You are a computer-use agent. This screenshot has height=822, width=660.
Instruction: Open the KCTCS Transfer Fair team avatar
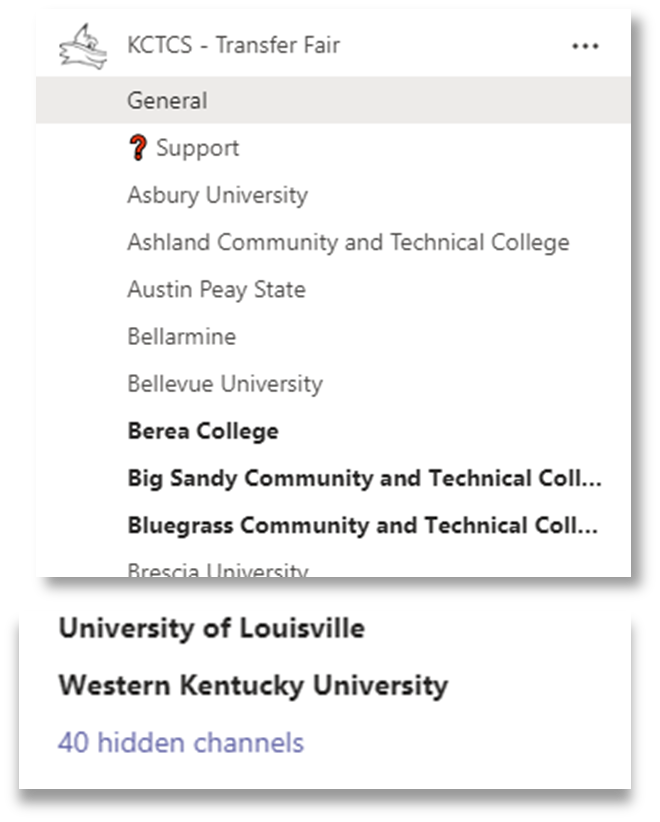click(83, 46)
